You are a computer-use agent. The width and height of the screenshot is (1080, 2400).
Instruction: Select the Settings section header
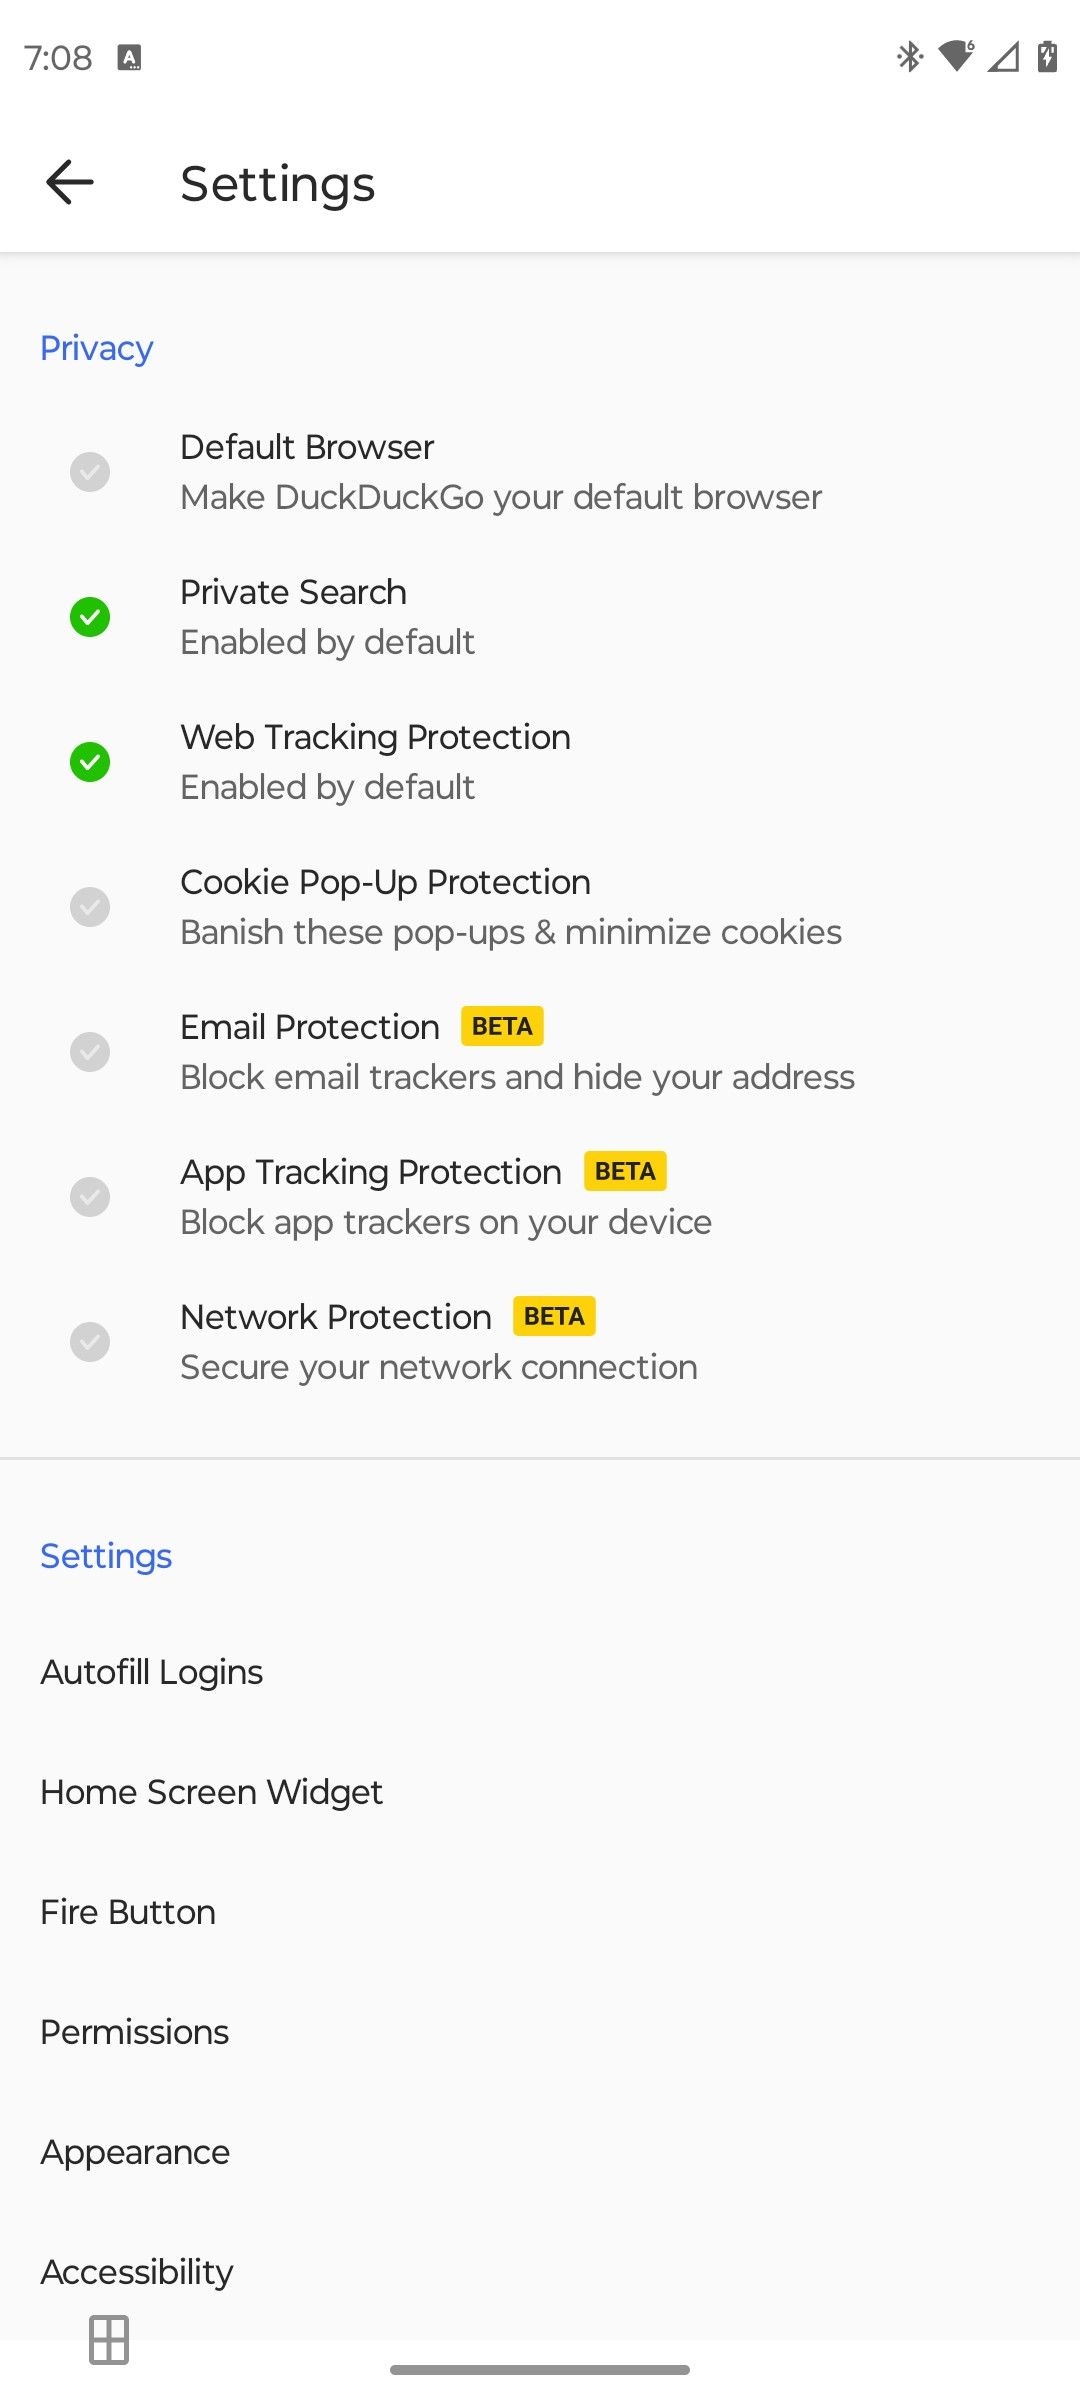105,1556
